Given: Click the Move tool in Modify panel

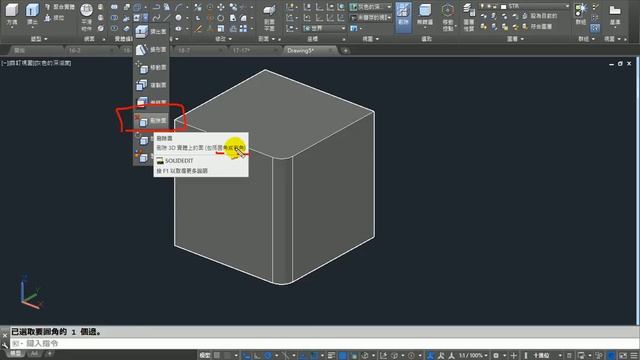Looking at the screenshot, I should [221, 7].
